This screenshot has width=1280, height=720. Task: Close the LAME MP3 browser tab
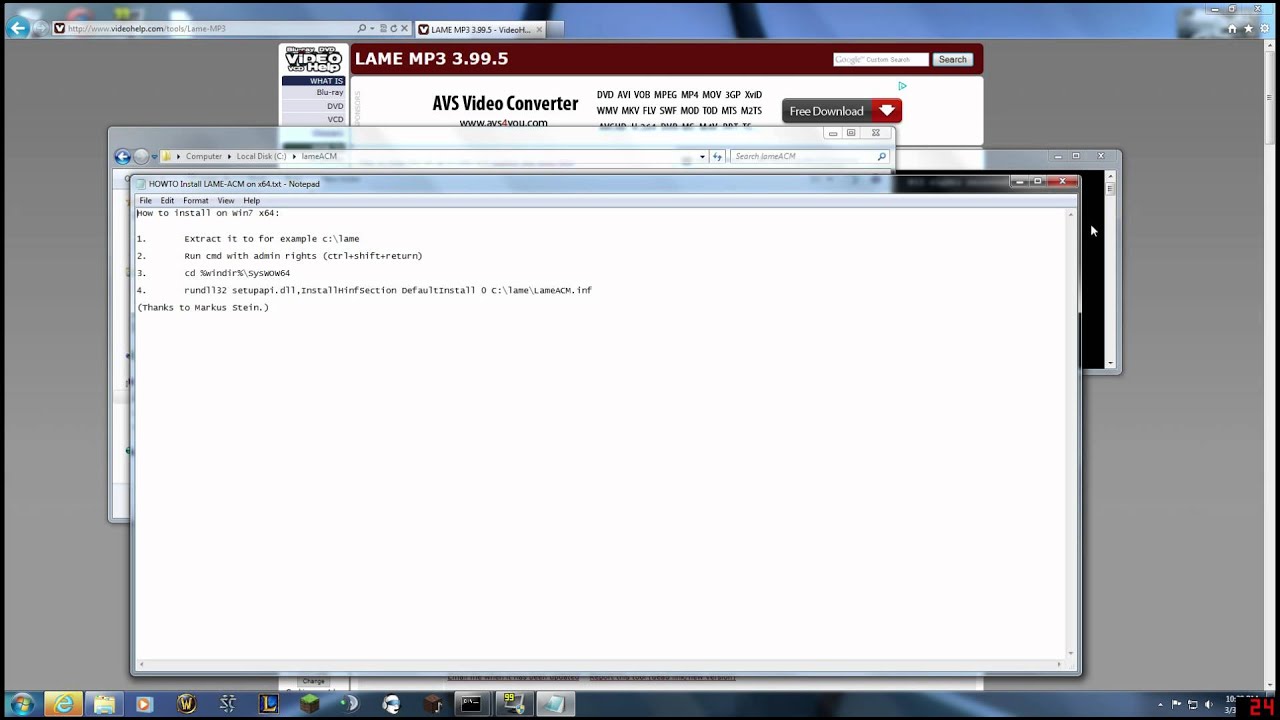539,29
